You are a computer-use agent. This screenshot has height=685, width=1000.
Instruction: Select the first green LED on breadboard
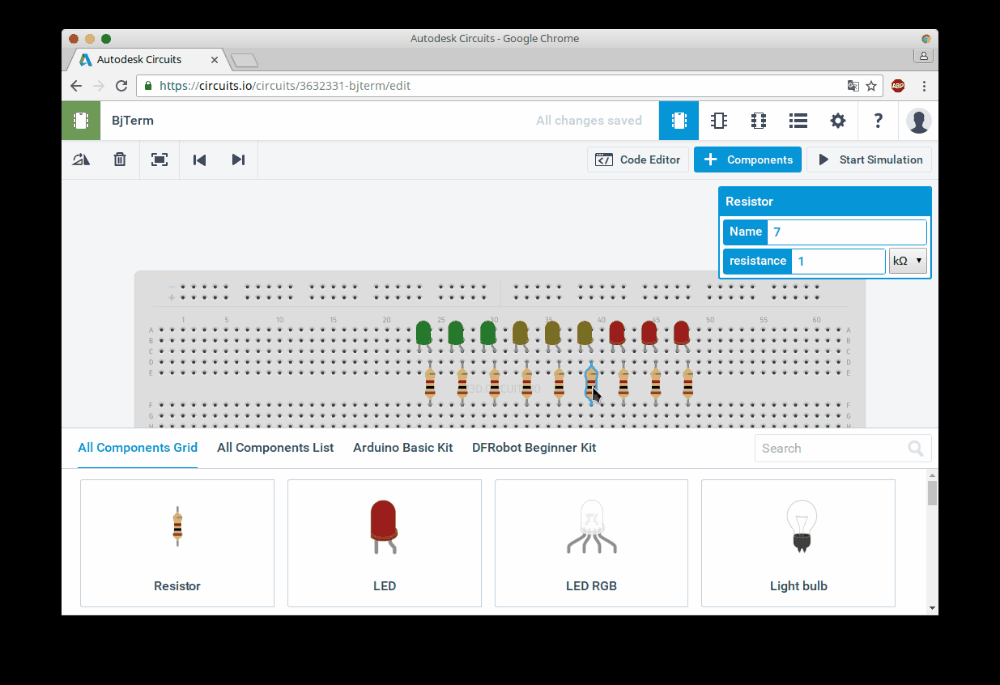423,334
